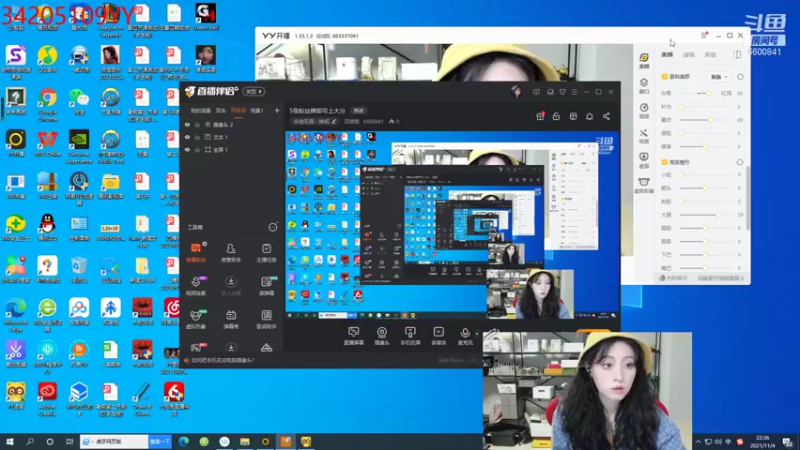The height and width of the screenshot is (450, 800).
Task: Open the 直播伴侣 title bar hamburger menu
Action: [x=574, y=92]
